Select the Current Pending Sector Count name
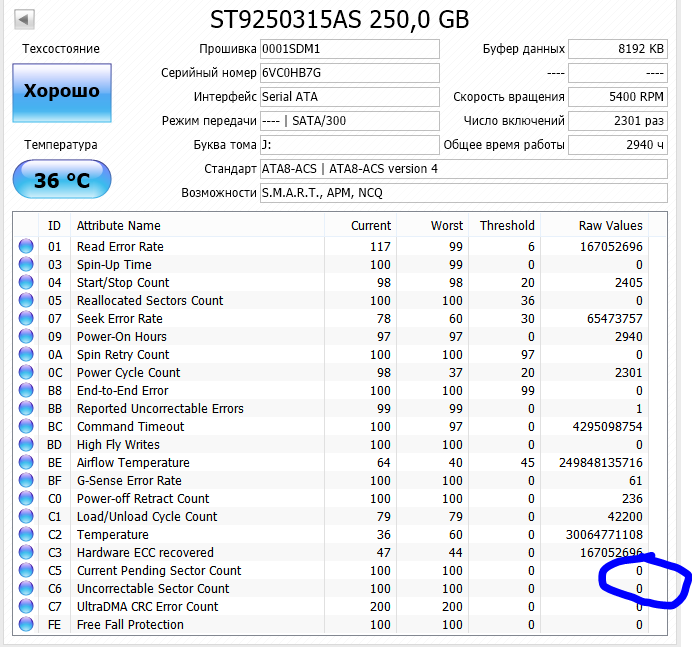The height and width of the screenshot is (647, 692). click(159, 571)
